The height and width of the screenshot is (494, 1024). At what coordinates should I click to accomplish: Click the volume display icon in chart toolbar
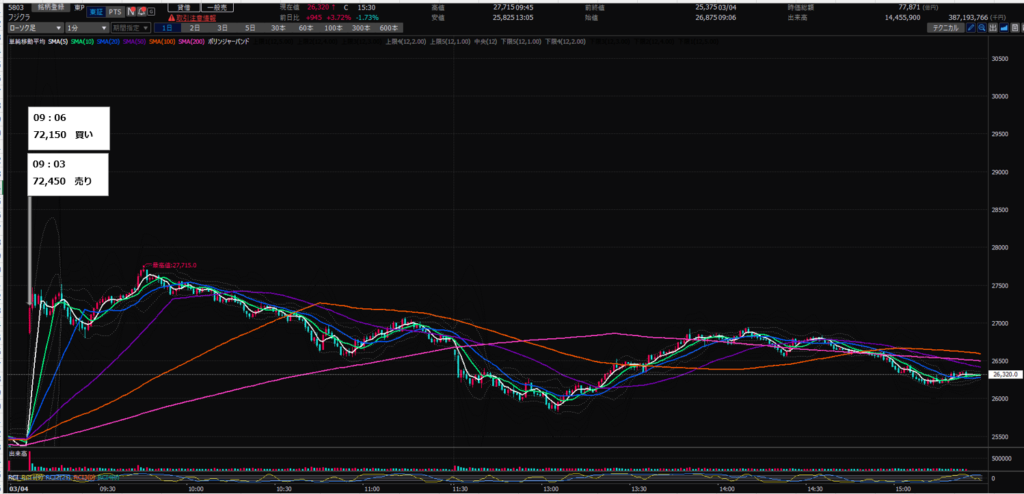click(994, 28)
